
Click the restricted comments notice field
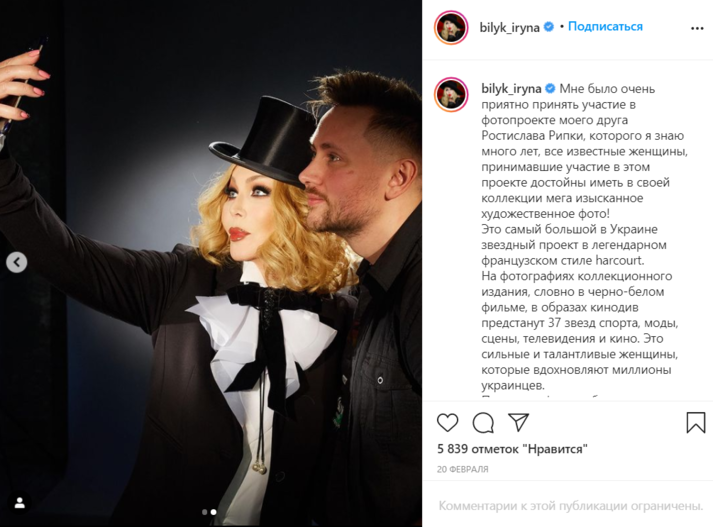(571, 506)
